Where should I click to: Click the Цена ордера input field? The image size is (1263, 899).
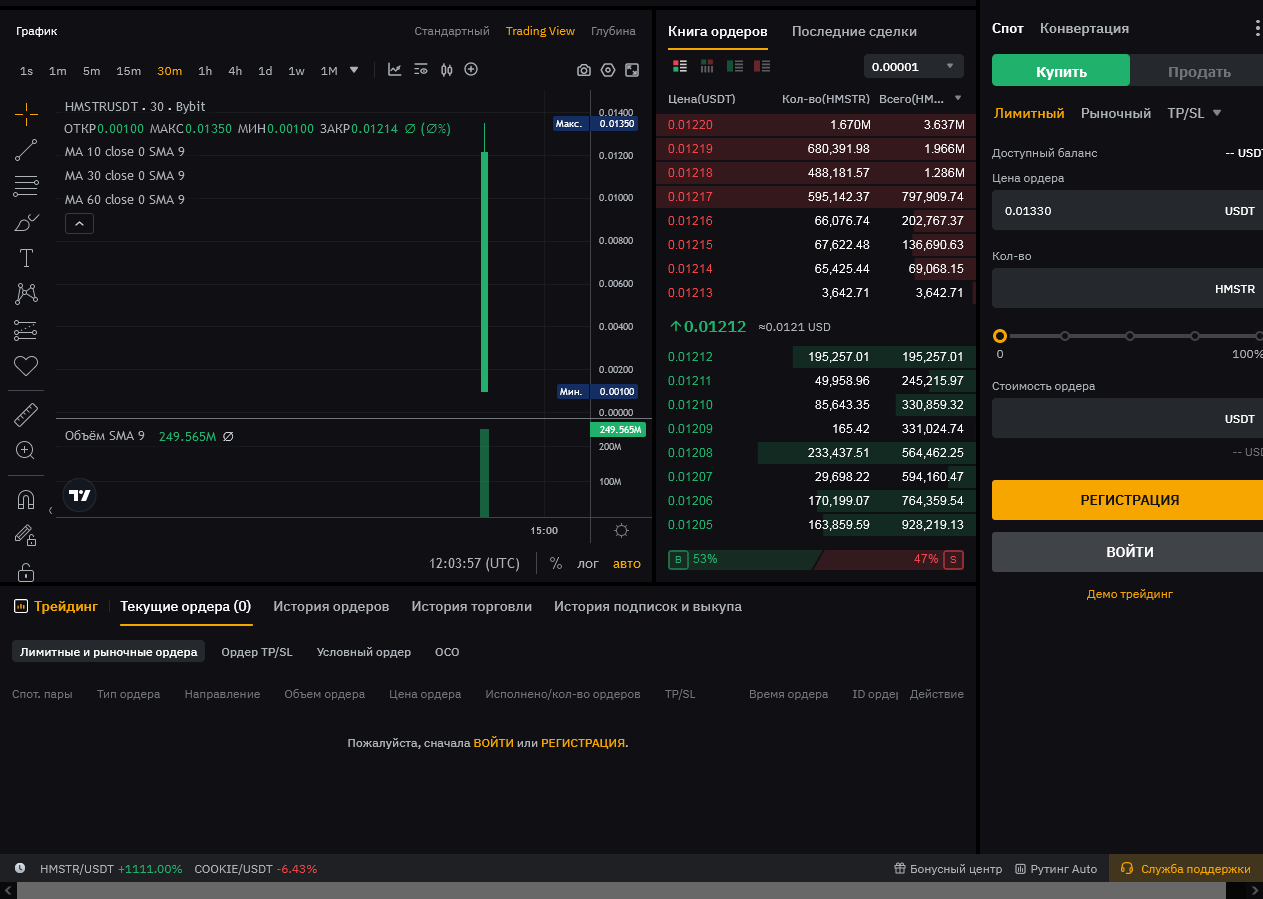[1128, 211]
